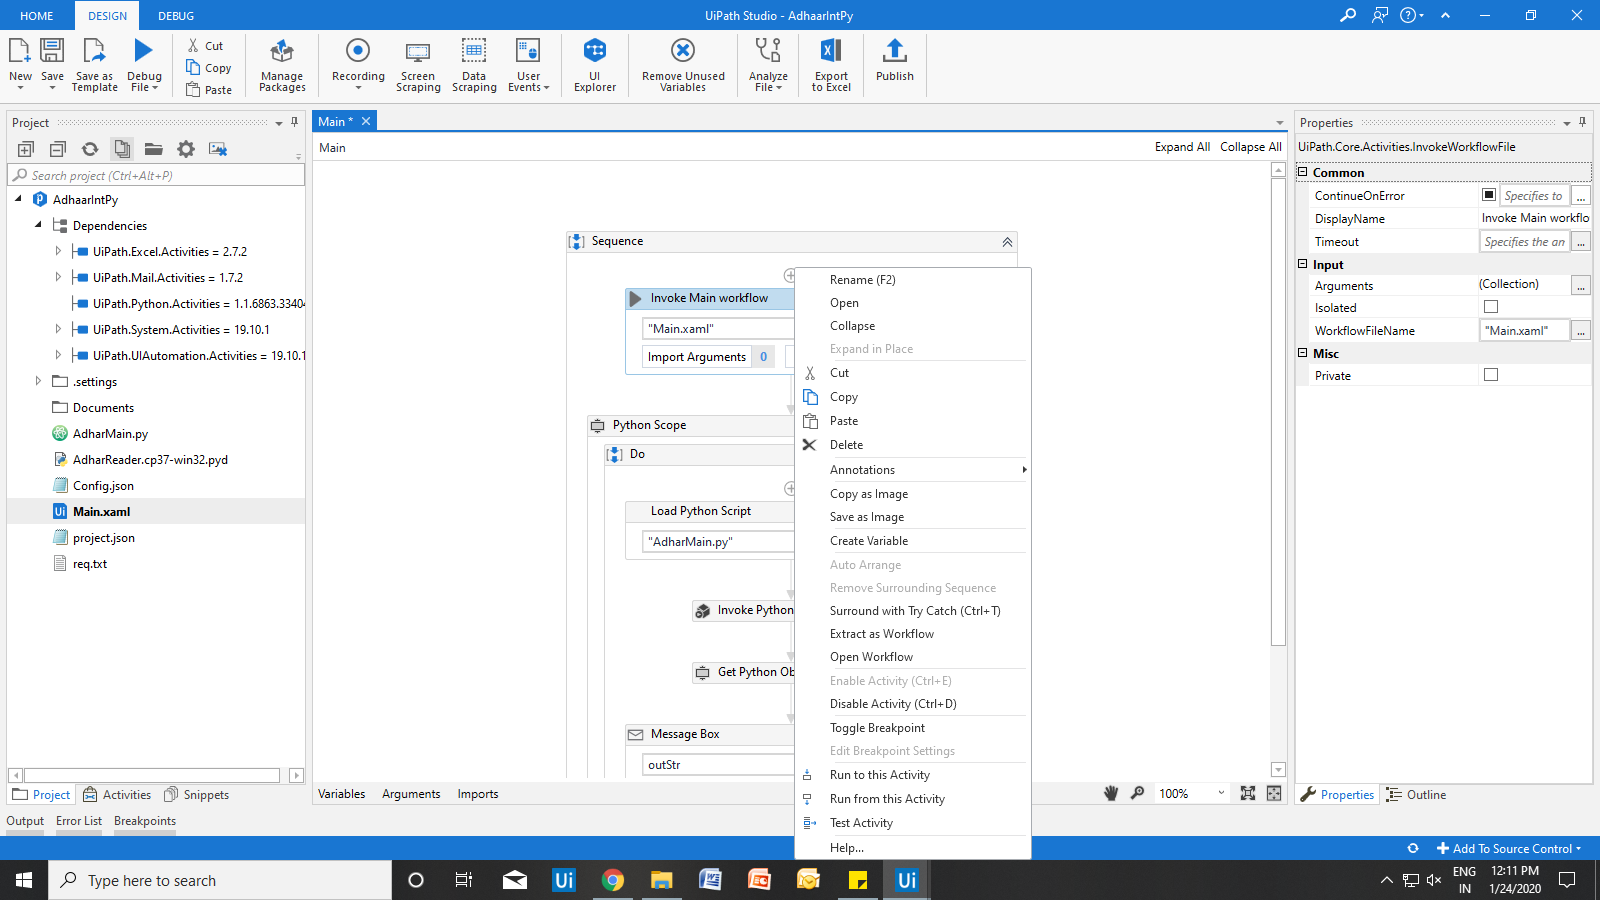Image resolution: width=1600 pixels, height=900 pixels.
Task: Select Disable Activity in context menu
Action: click(x=892, y=704)
